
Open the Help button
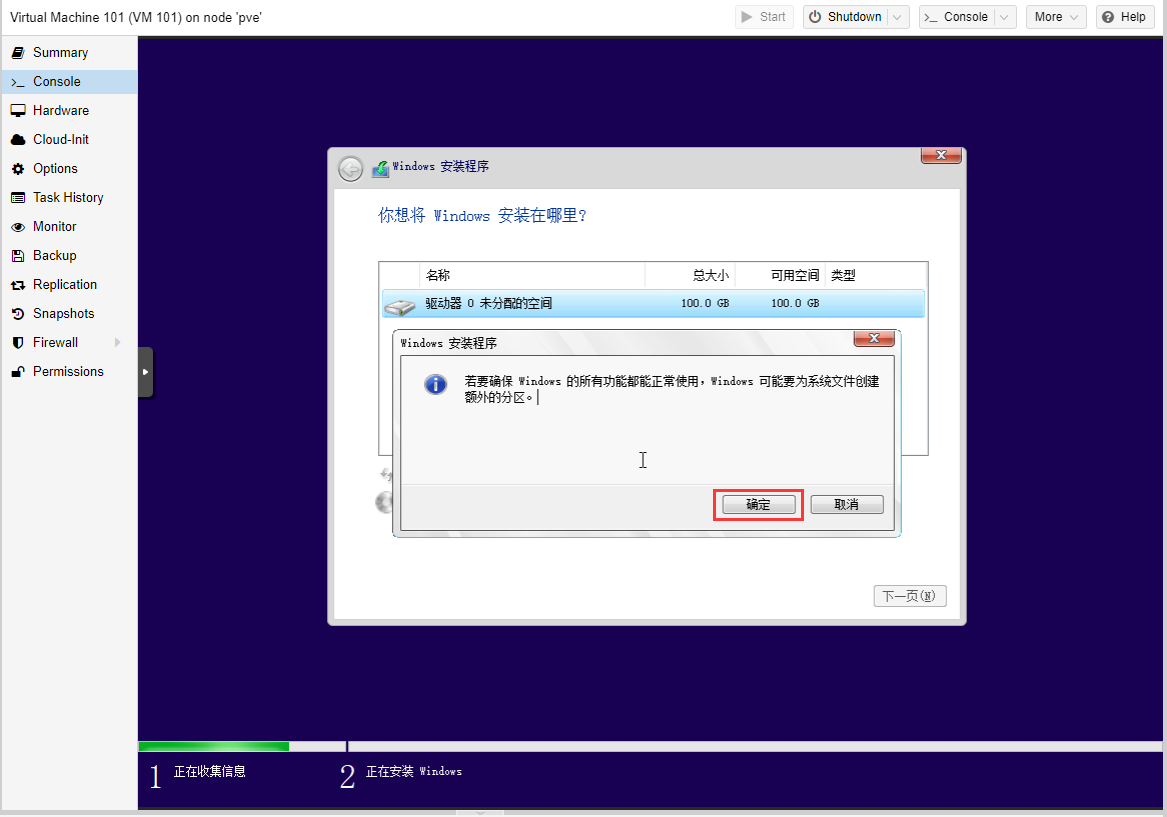point(1124,17)
